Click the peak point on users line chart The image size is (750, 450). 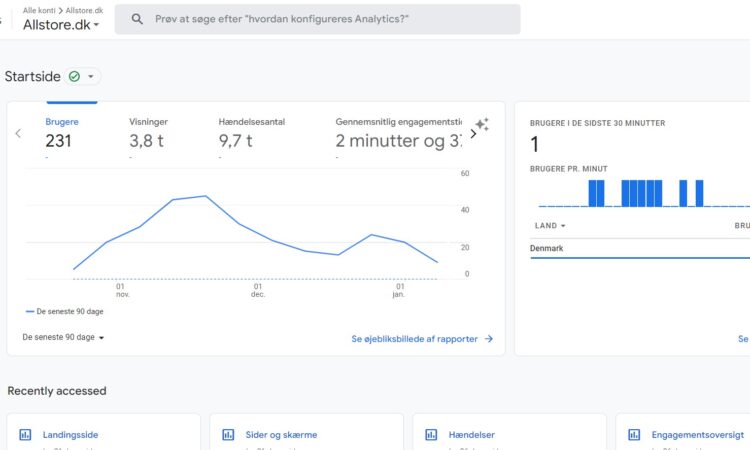point(206,196)
